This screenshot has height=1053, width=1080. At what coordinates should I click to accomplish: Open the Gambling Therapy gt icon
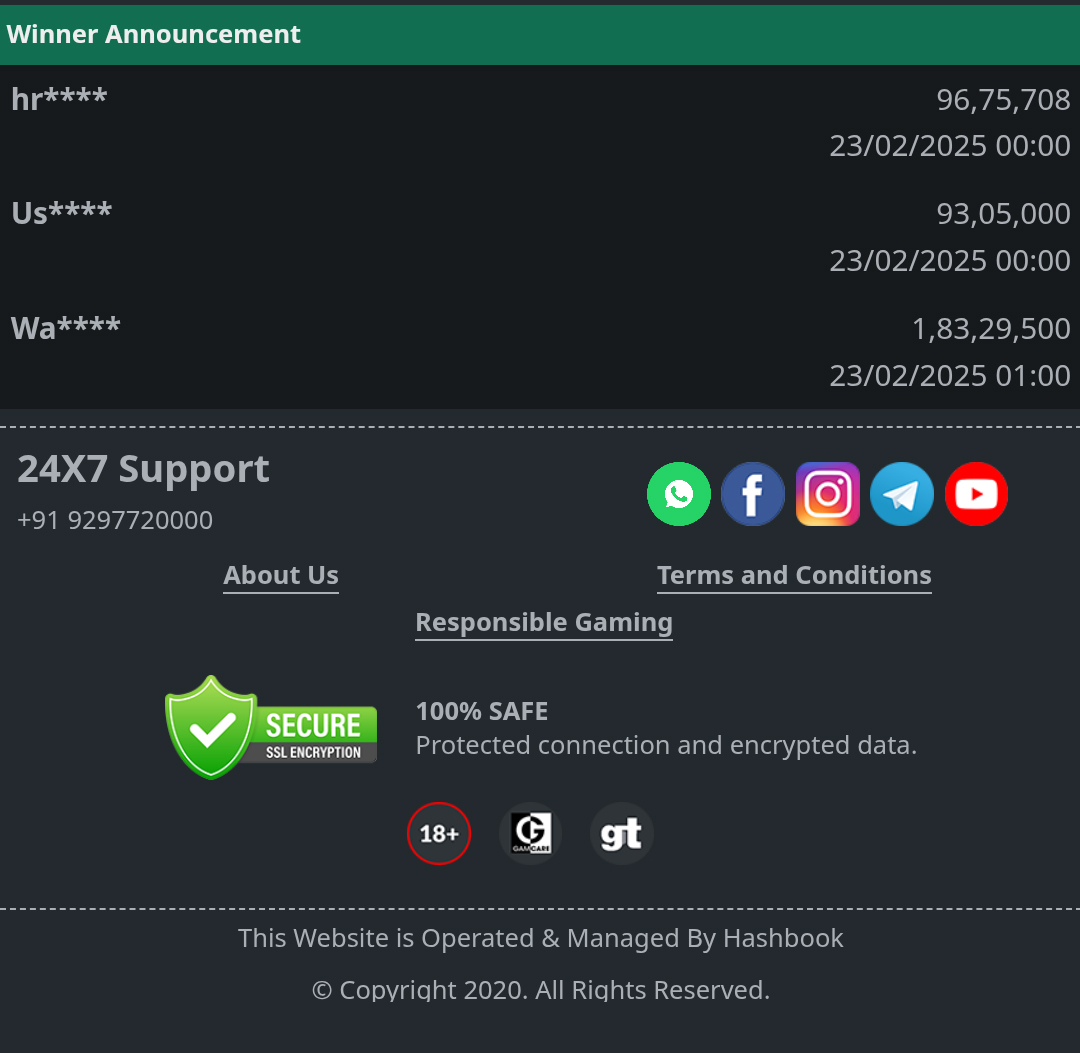(x=621, y=833)
